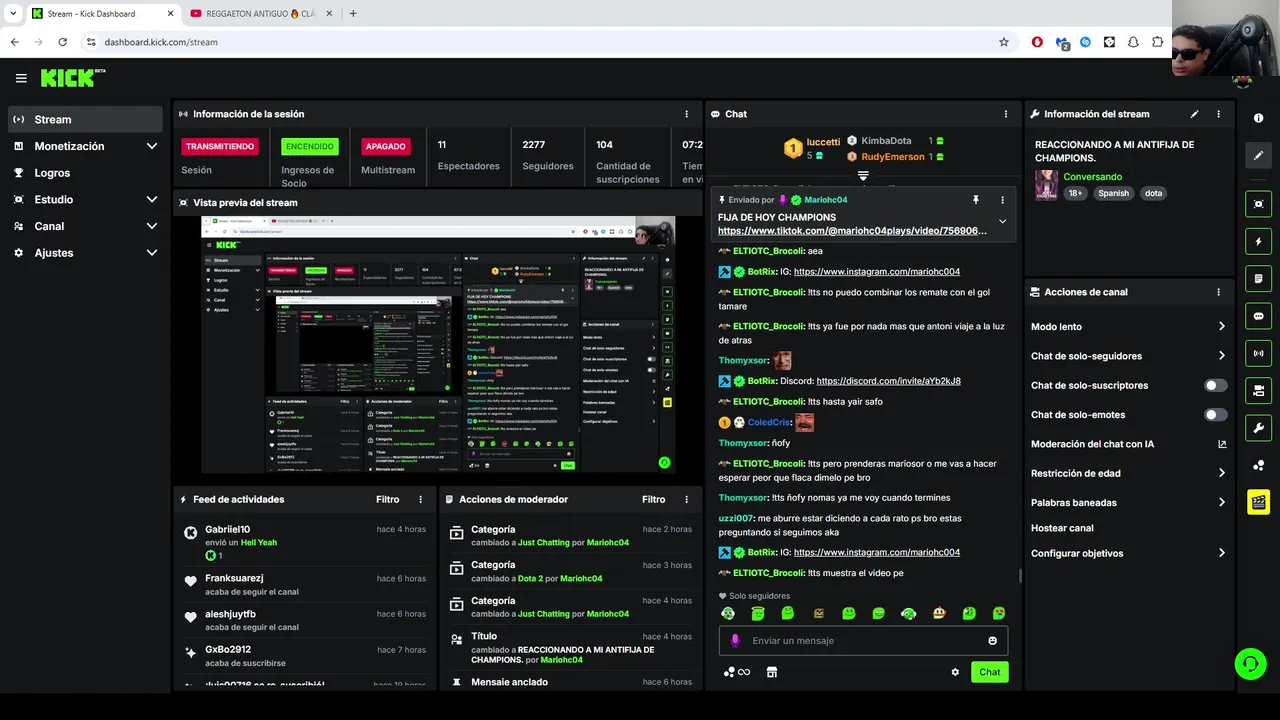Select Stream in the left sidebar
The height and width of the screenshot is (720, 1280).
pos(85,119)
